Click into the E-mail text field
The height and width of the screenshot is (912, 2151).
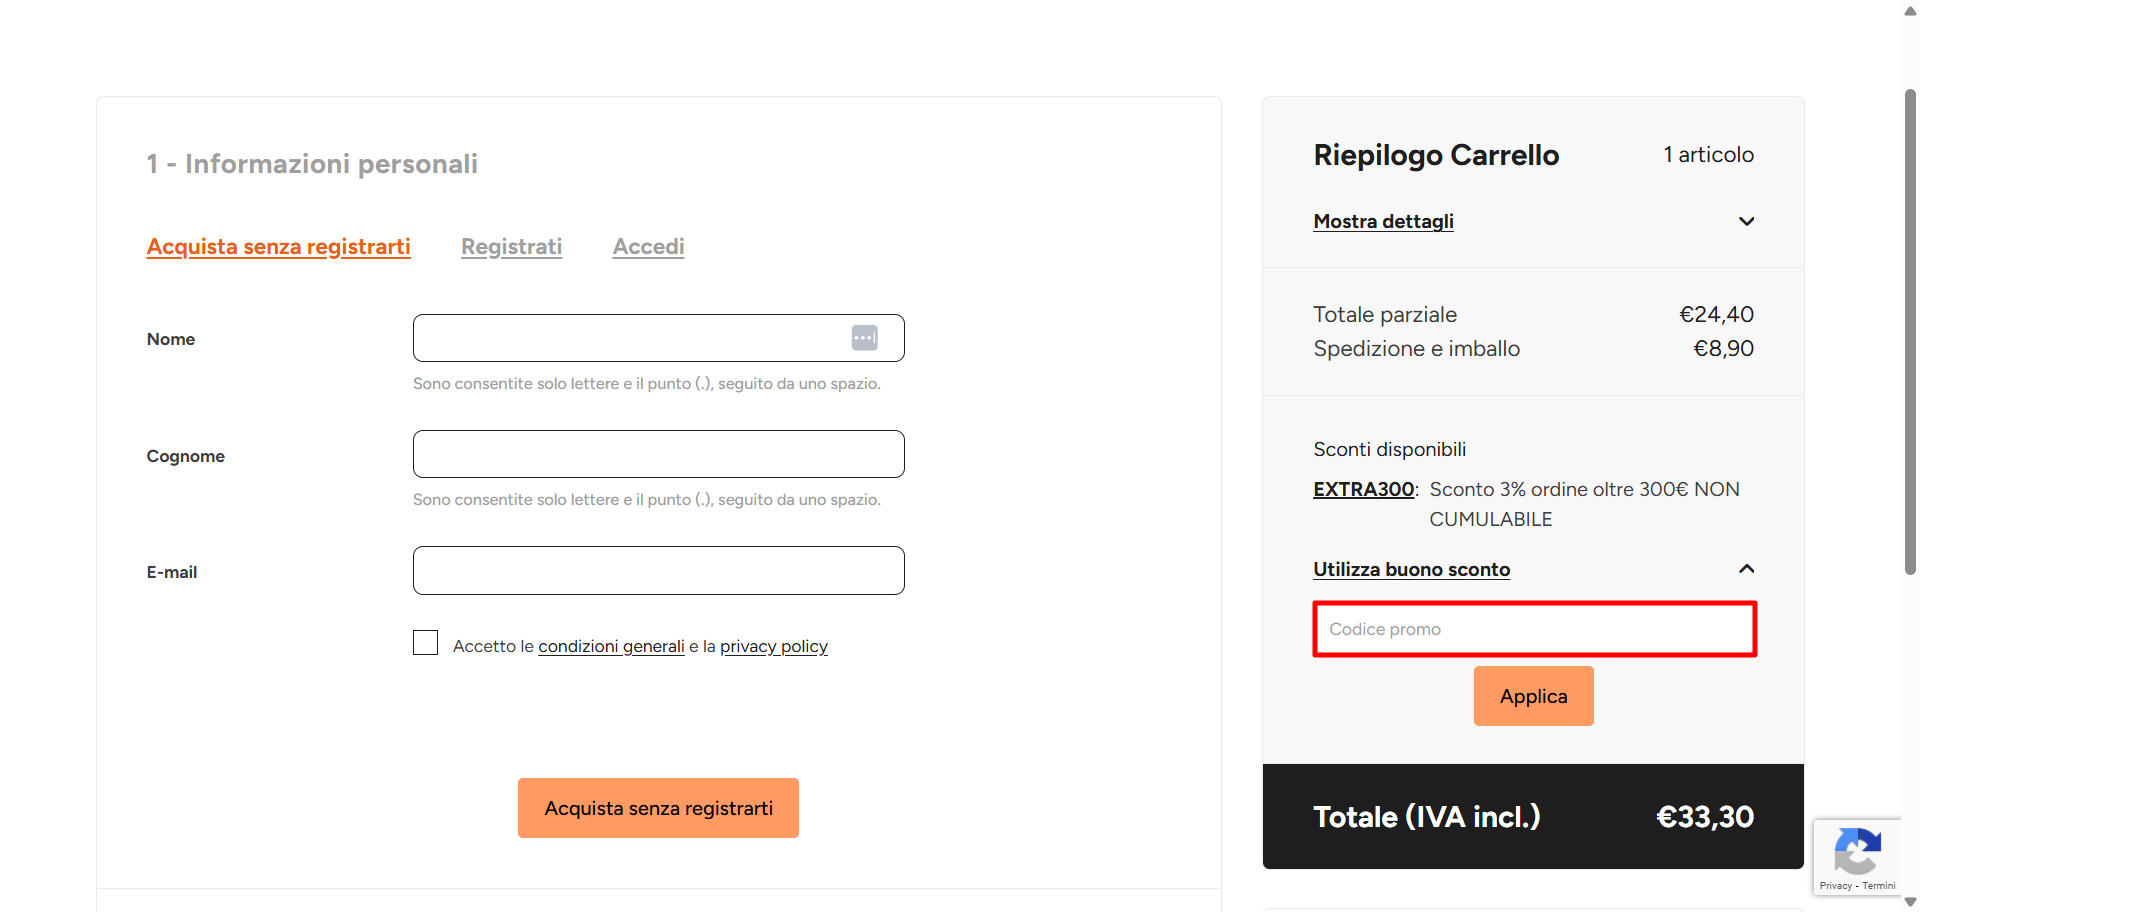click(658, 570)
